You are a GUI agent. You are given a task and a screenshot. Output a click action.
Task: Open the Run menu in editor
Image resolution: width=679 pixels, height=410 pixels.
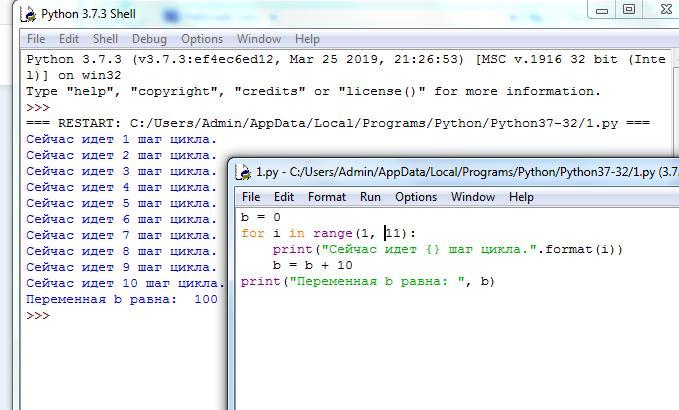tap(370, 197)
